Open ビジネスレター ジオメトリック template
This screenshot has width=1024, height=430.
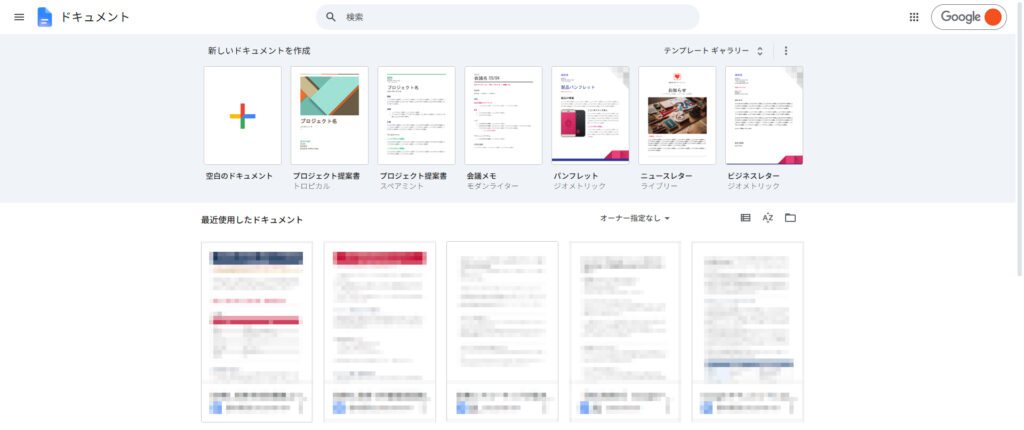click(764, 116)
